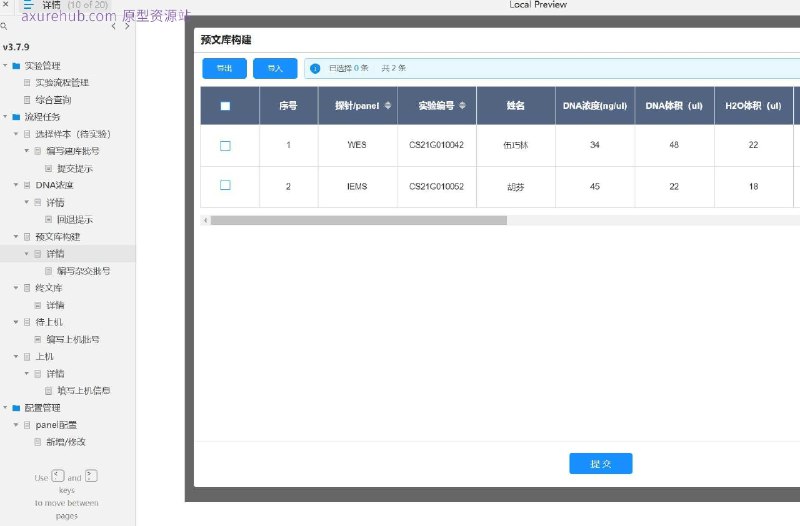Screen dimensions: 800x526
Task: Click page icon next to 终文库
Action: [27, 288]
